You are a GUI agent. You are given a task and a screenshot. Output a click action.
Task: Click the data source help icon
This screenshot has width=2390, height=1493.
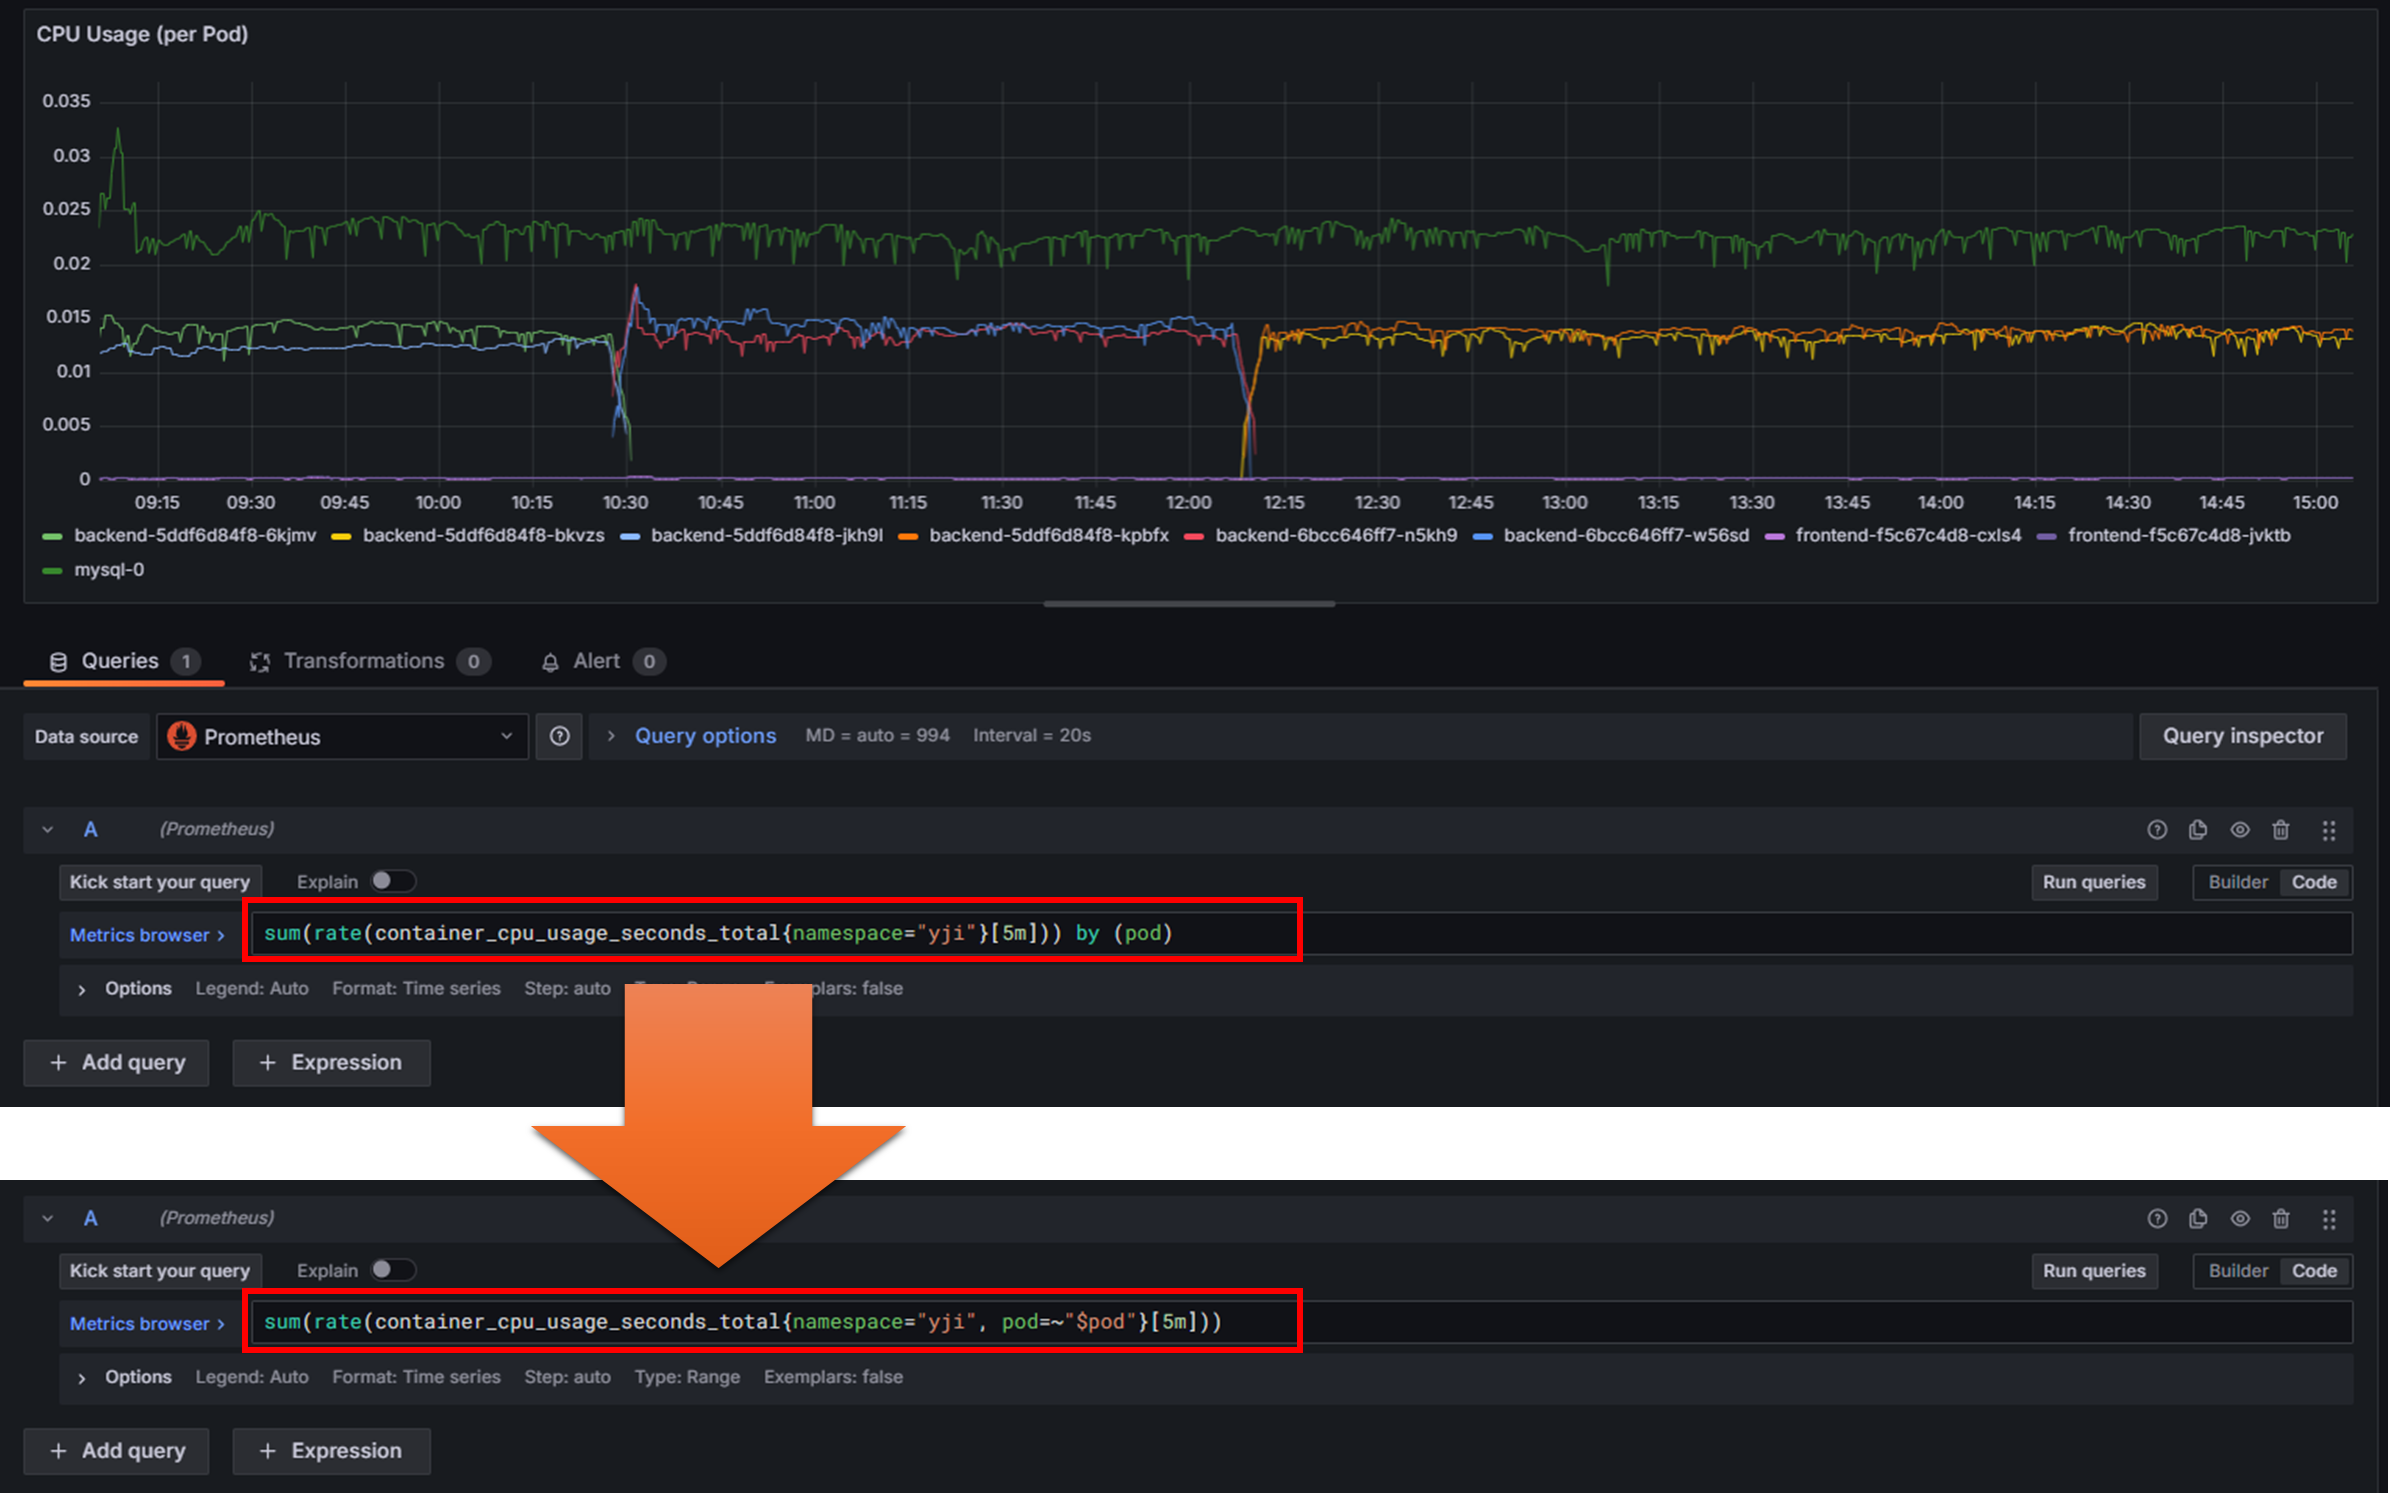tap(559, 737)
